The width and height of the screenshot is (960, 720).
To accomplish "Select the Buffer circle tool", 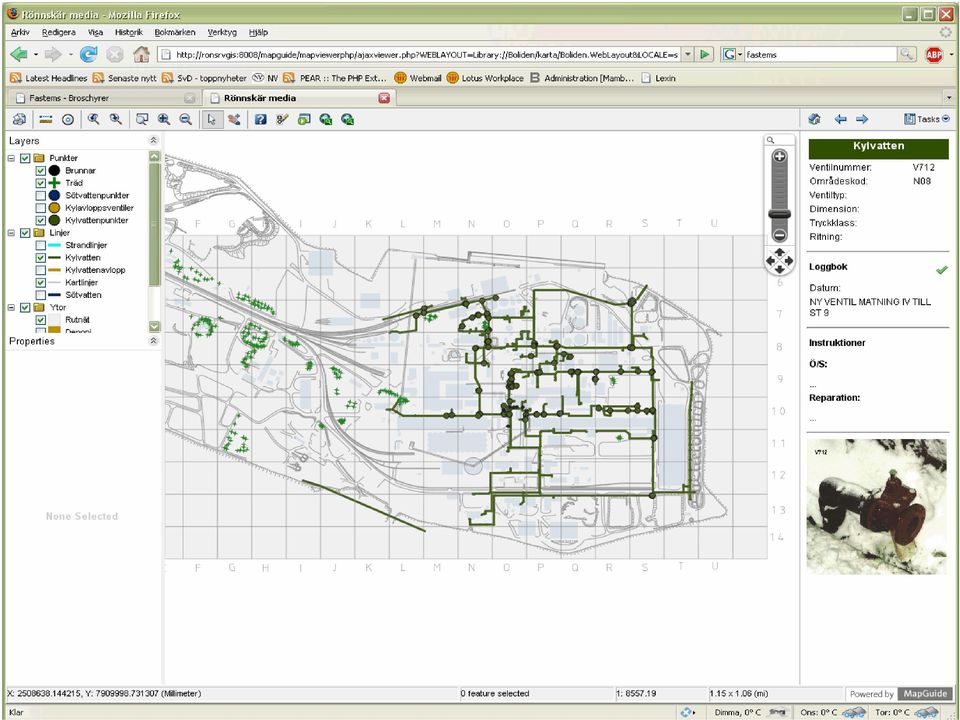I will [x=68, y=119].
